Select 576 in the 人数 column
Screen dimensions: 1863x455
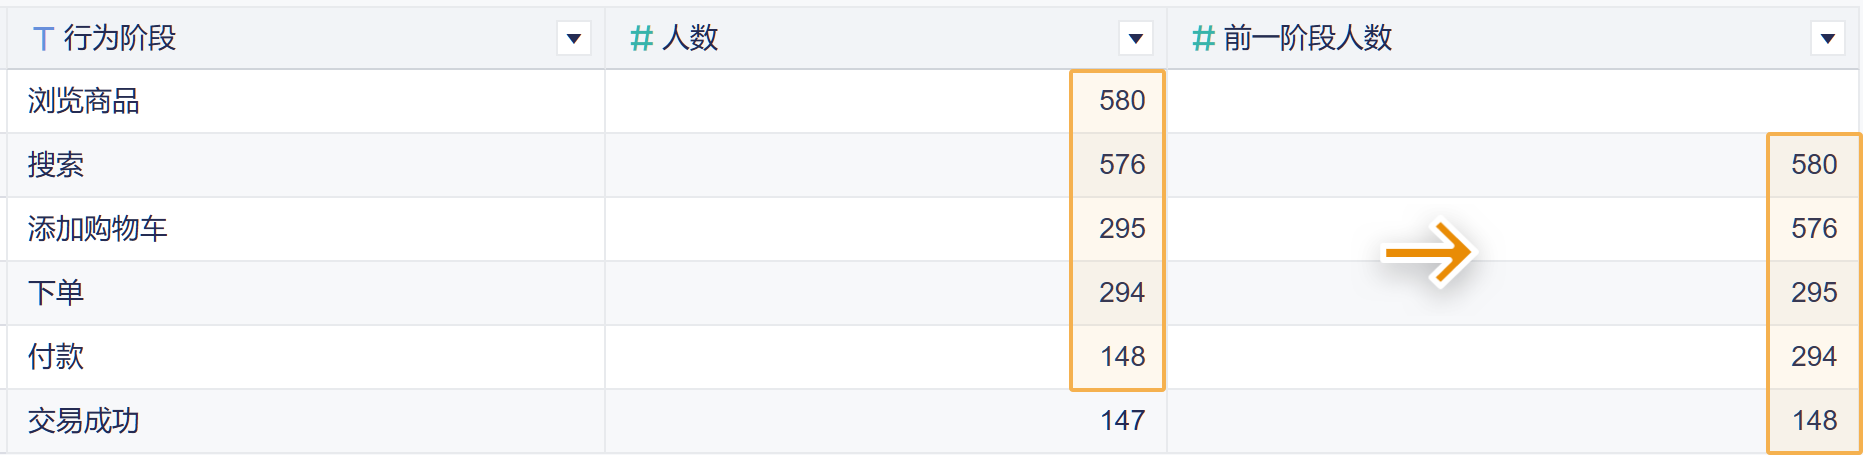1122,165
